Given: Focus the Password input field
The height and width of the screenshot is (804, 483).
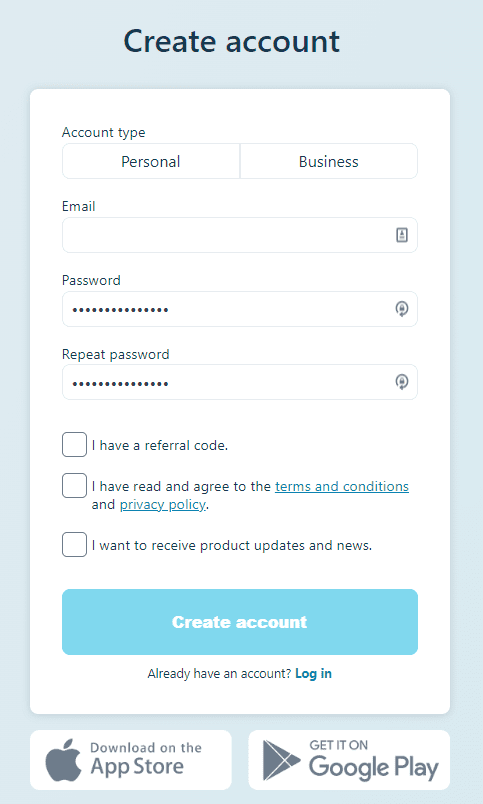Looking at the screenshot, I should (x=240, y=309).
